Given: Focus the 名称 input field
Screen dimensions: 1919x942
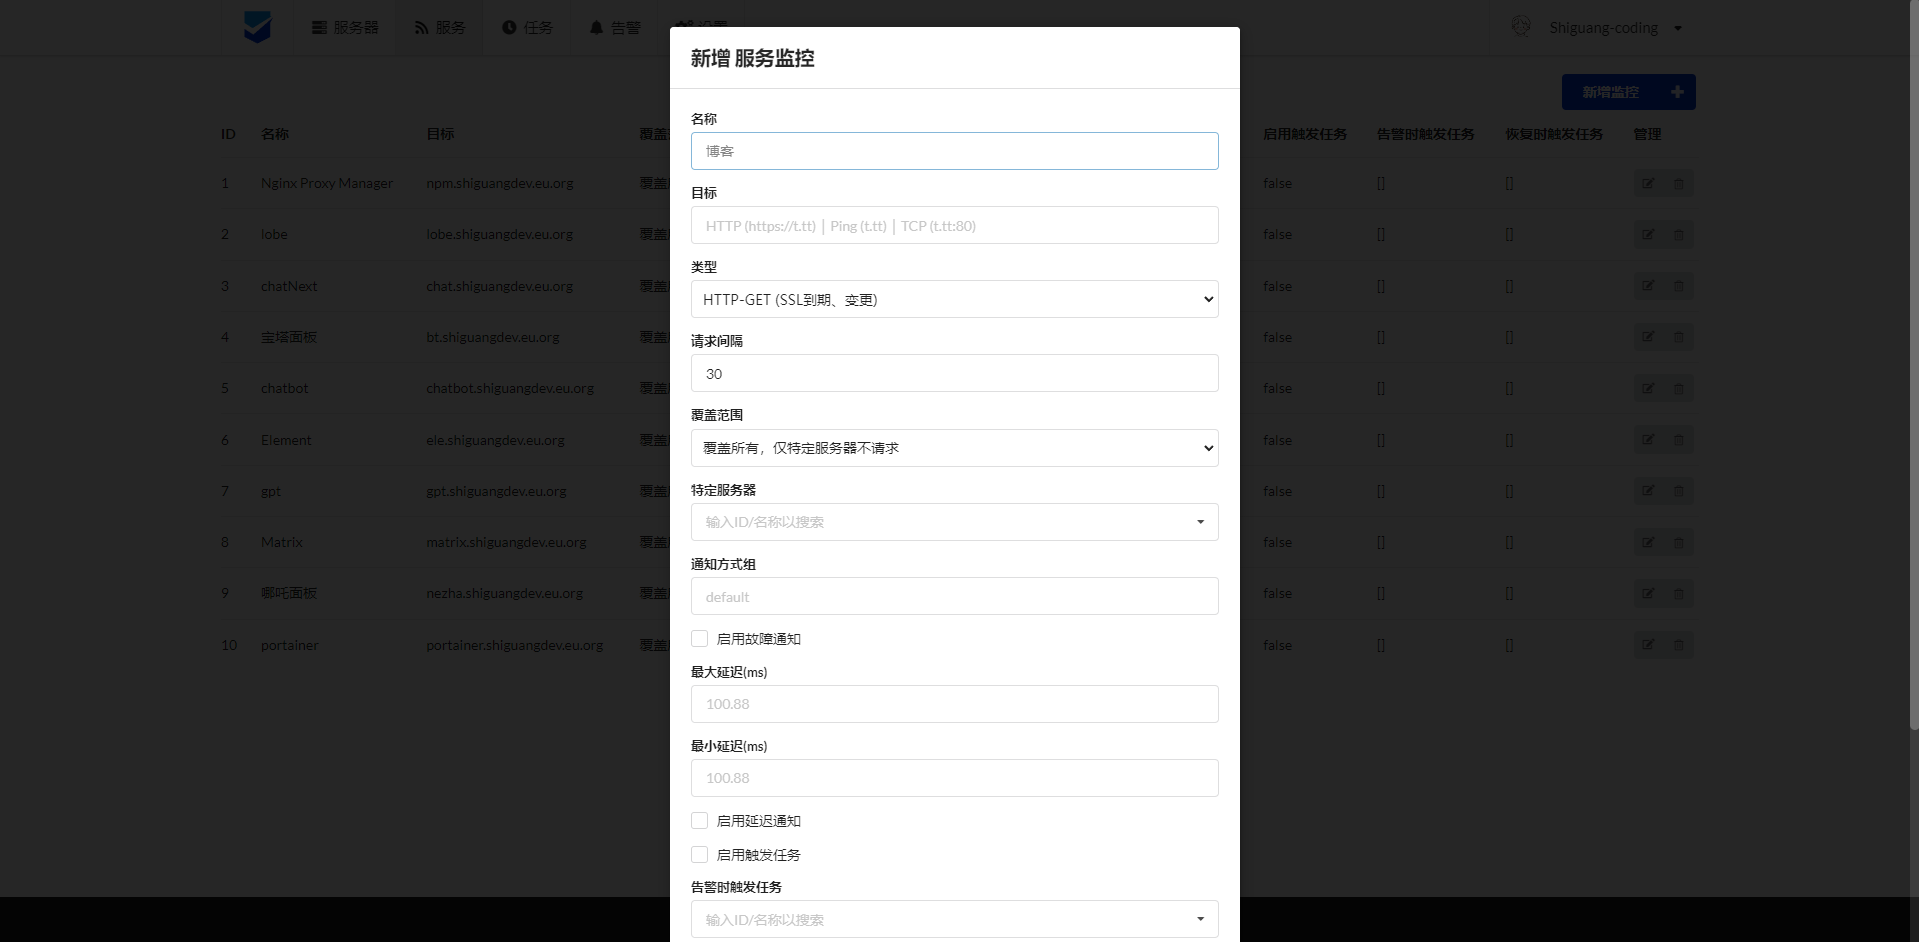Looking at the screenshot, I should [955, 151].
